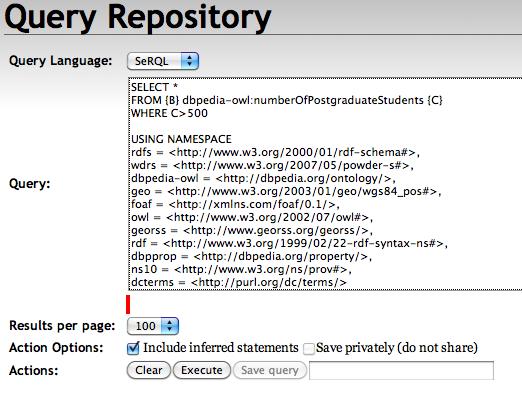The image size is (522, 396).
Task: Click the owl = namespace line
Action: click(252, 217)
